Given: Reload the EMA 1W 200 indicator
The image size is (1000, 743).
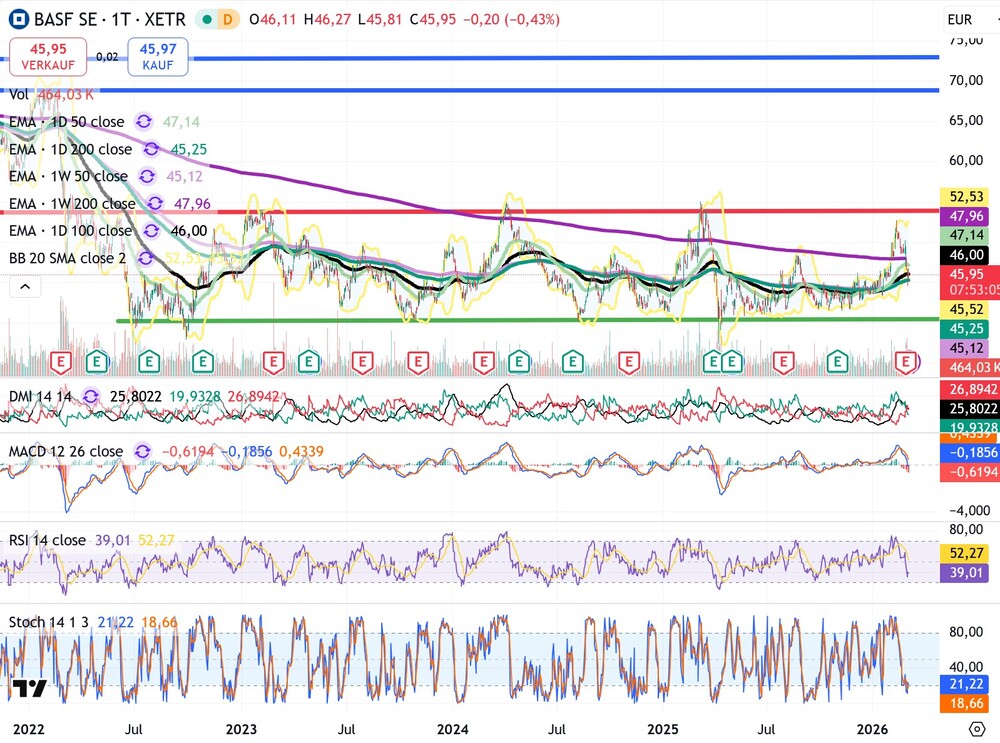Looking at the screenshot, I should pyautogui.click(x=155, y=203).
